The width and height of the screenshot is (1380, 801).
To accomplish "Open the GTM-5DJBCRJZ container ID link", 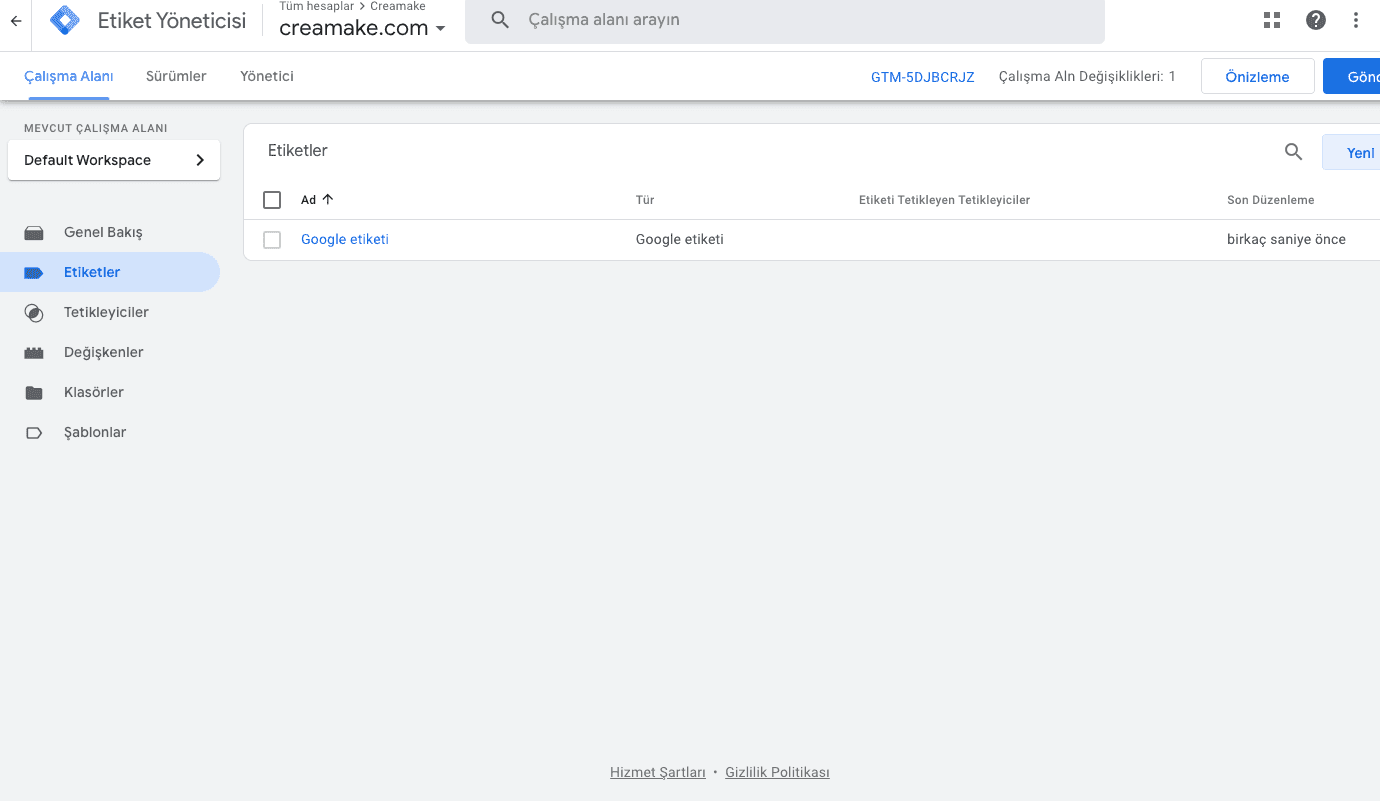I will click(x=922, y=77).
